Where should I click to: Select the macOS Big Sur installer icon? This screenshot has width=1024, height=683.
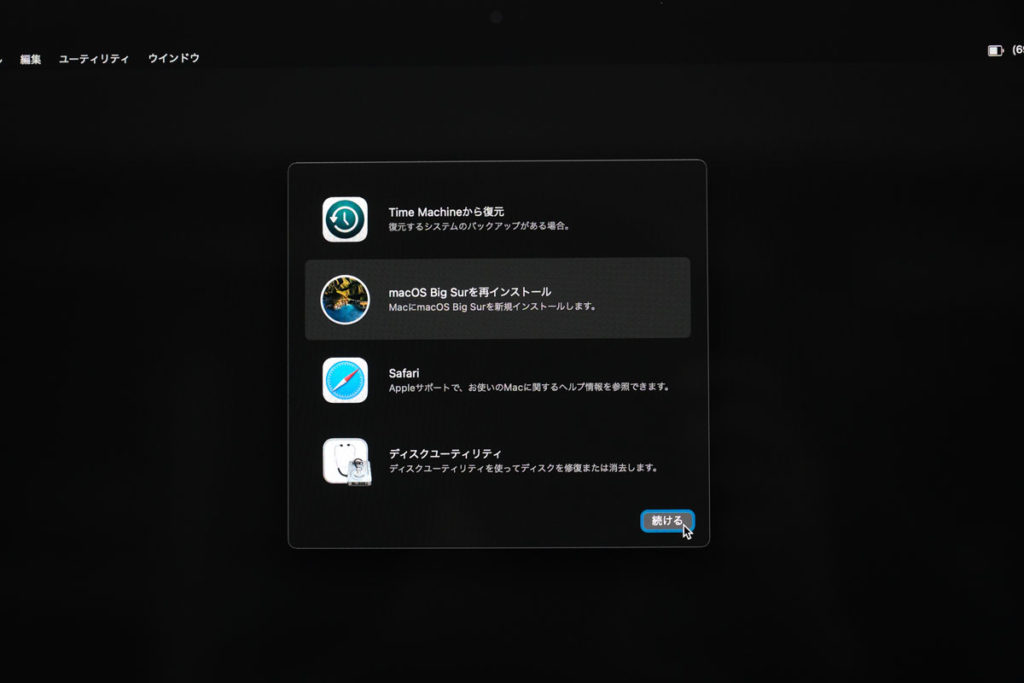click(345, 300)
